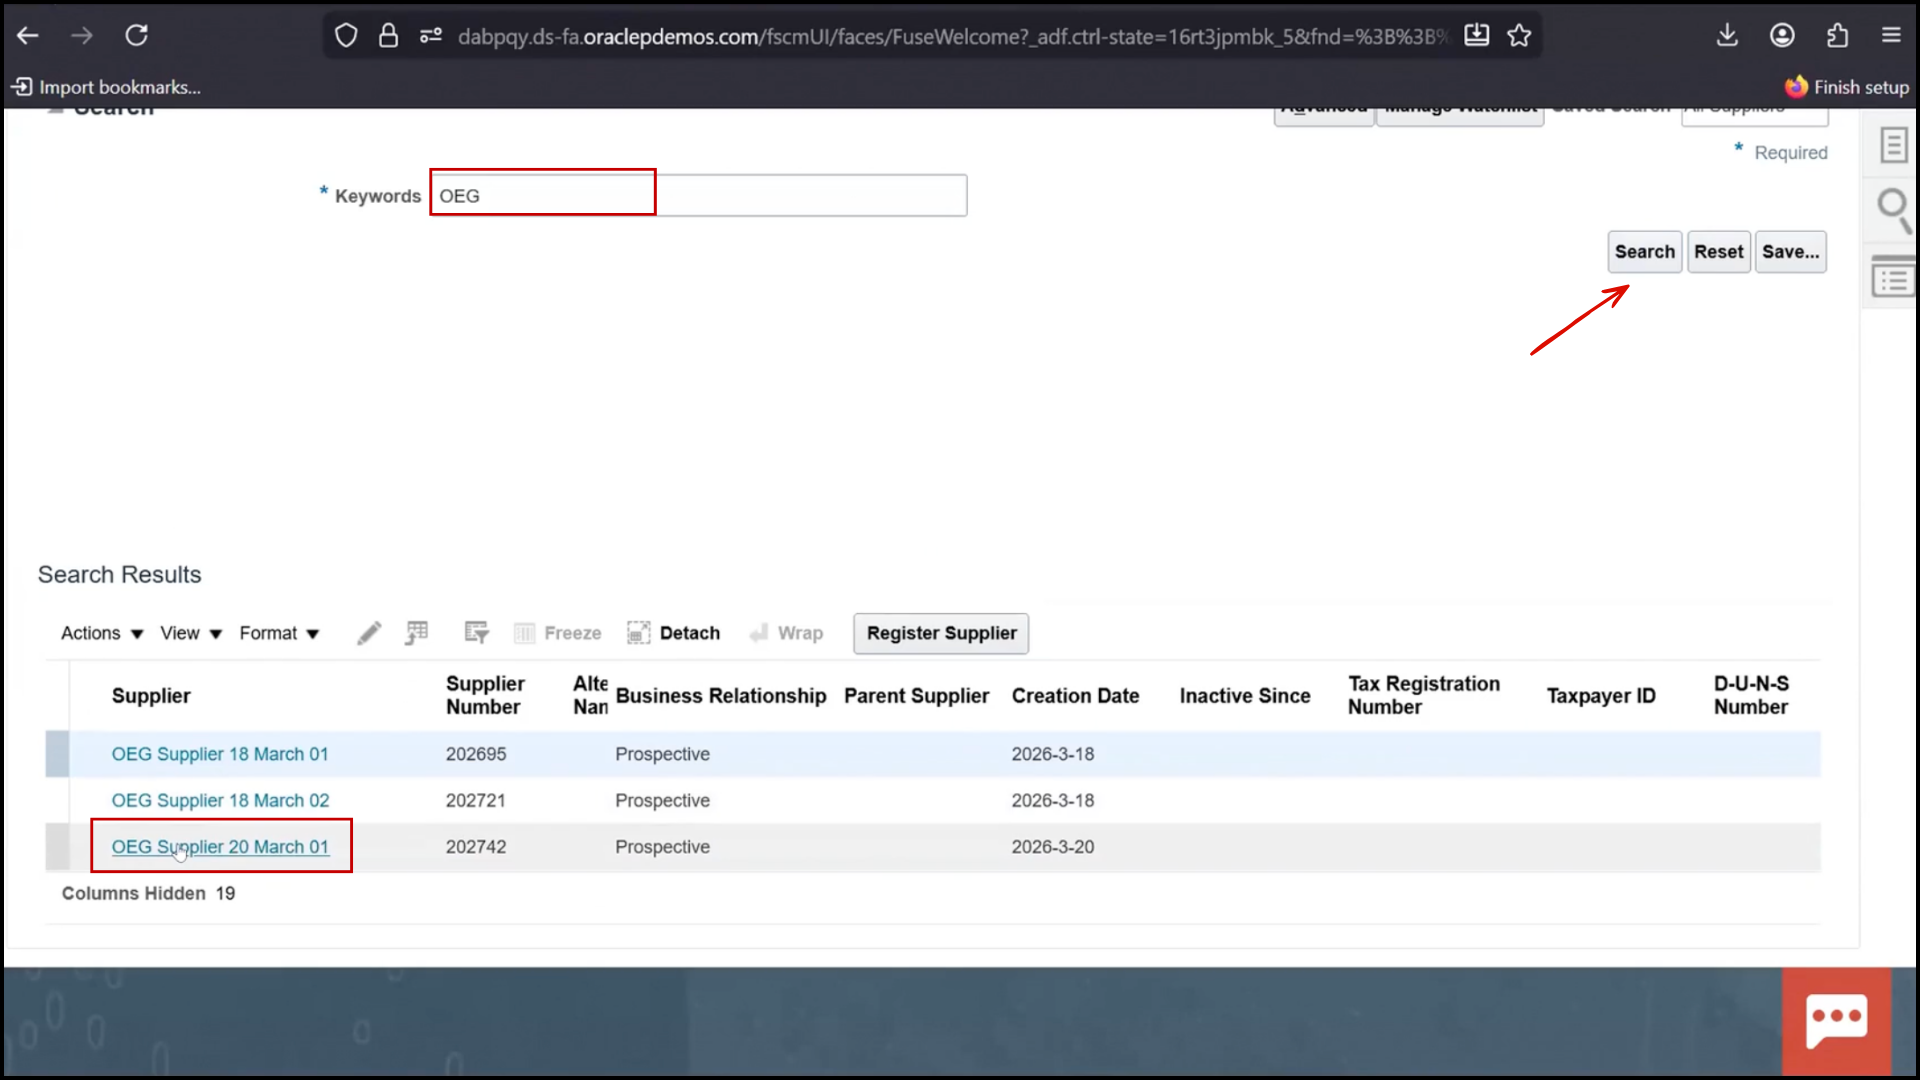Screen dimensions: 1920x1080
Task: Open the browser hamburger menu
Action: (1892, 35)
